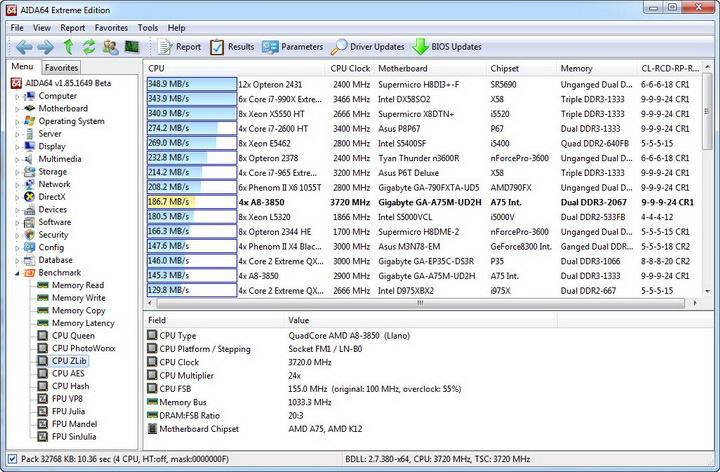
Task: Open the Tools menu
Action: (148, 28)
